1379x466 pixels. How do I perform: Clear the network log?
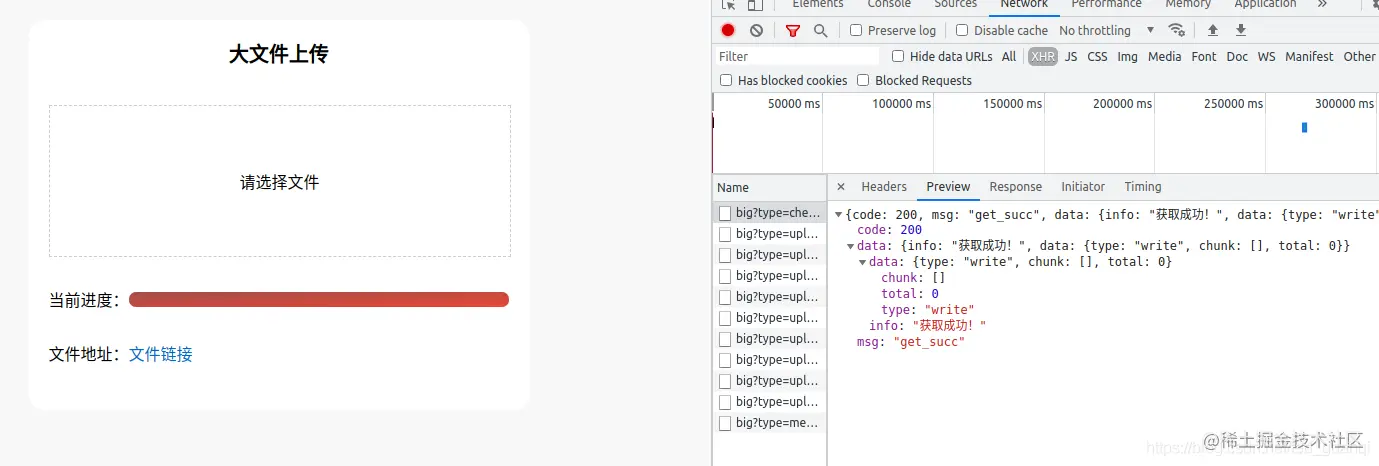coord(756,31)
